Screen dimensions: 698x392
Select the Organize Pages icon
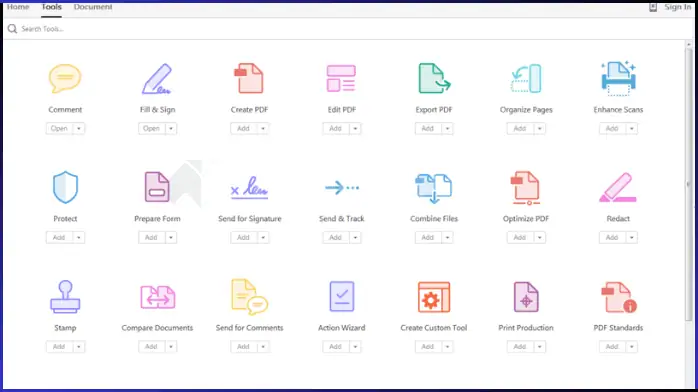(526, 79)
